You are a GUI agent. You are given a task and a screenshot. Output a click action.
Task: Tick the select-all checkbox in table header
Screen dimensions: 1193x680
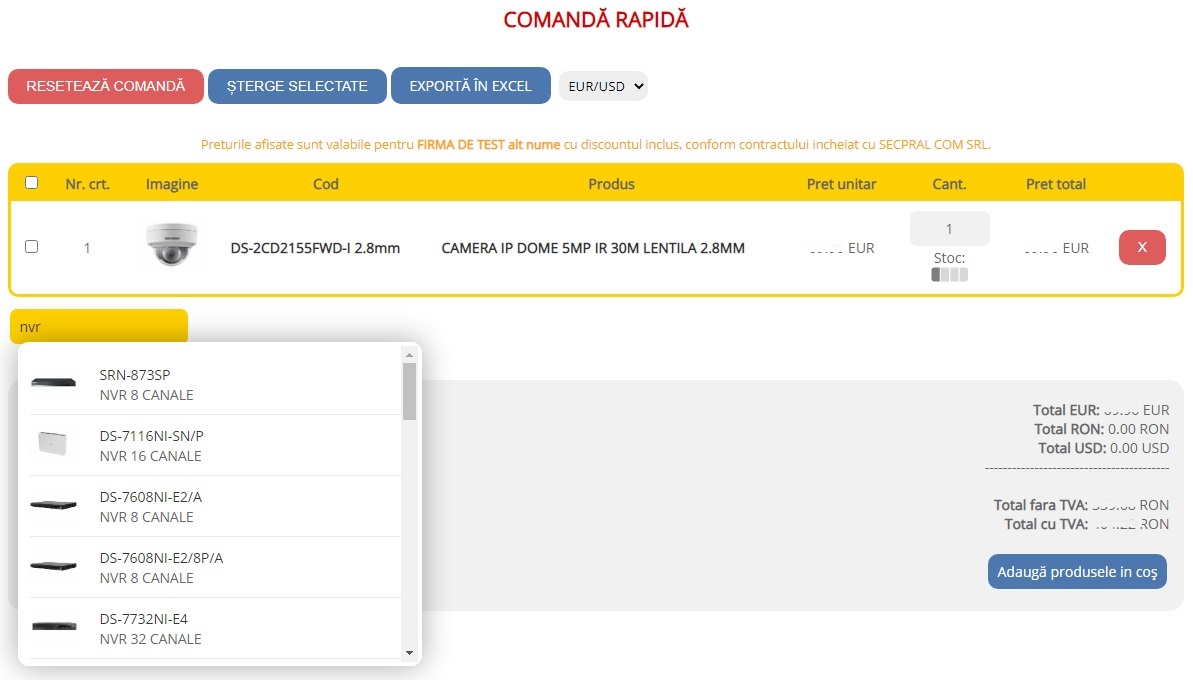coord(32,183)
